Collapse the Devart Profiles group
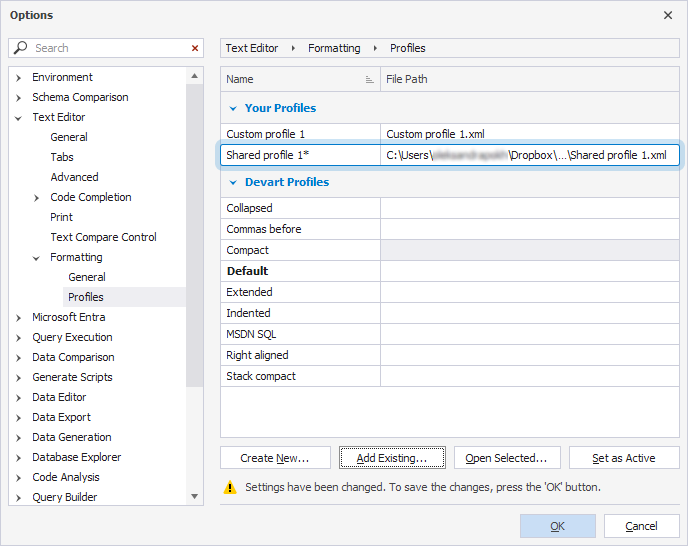Viewport: 688px width, 546px height. tap(233, 182)
